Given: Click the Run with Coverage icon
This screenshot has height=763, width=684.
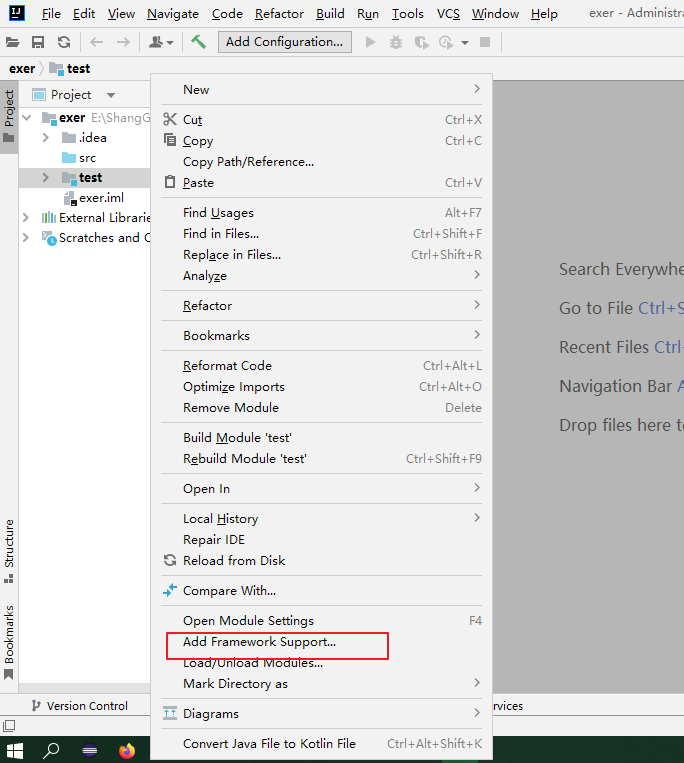Looking at the screenshot, I should (421, 42).
